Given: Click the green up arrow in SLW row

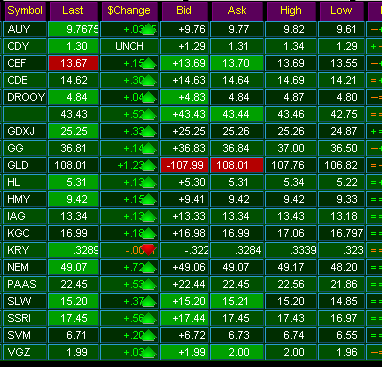Looking at the screenshot, I should coord(148,301).
